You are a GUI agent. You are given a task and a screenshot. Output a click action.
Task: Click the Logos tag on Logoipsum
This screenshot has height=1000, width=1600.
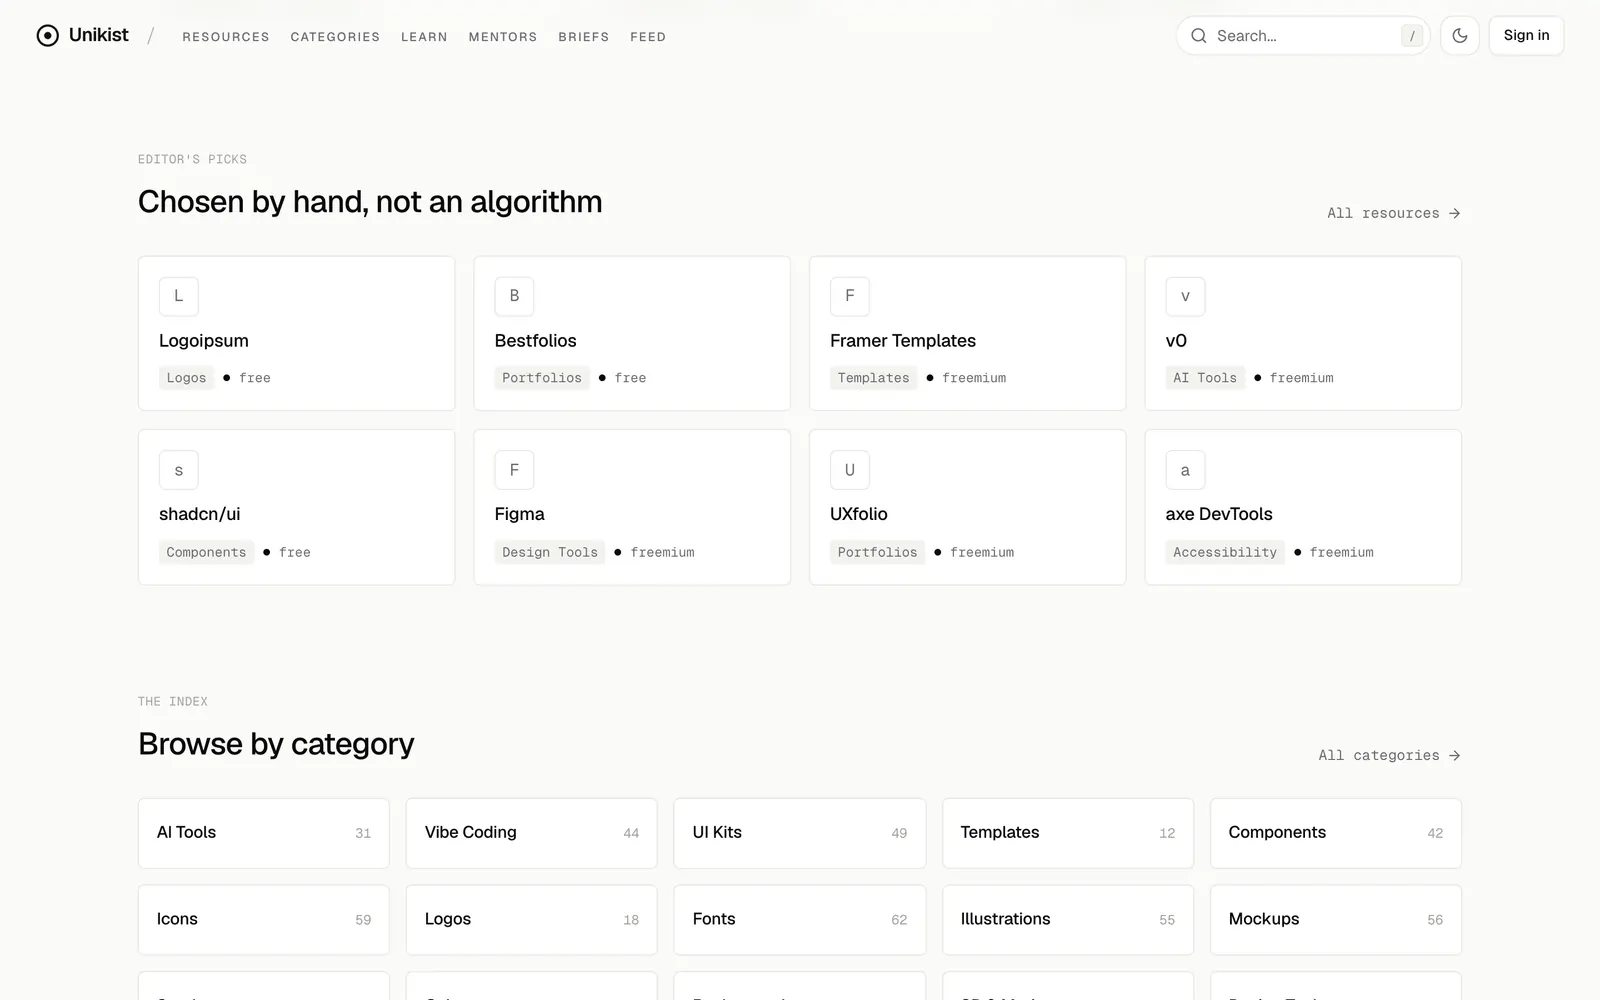[x=186, y=378]
